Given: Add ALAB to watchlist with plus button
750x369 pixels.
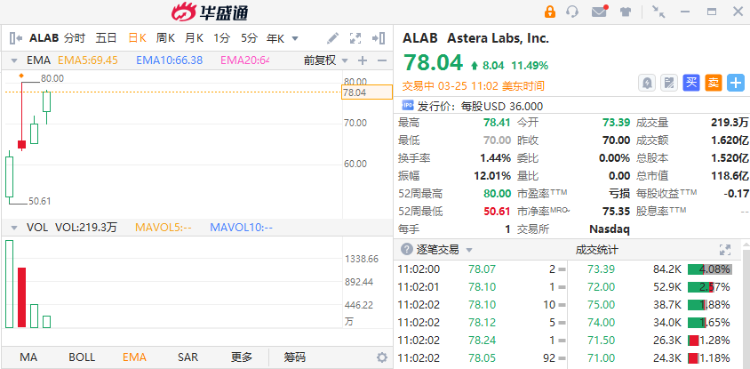Looking at the screenshot, I should [x=736, y=83].
